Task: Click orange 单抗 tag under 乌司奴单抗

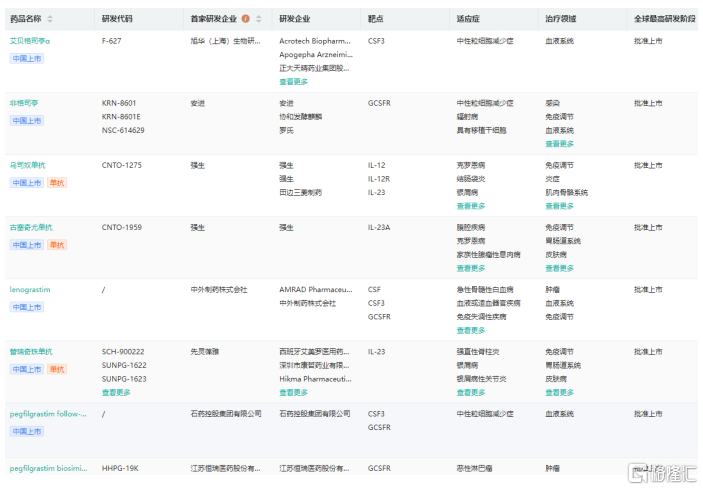Action: click(57, 183)
